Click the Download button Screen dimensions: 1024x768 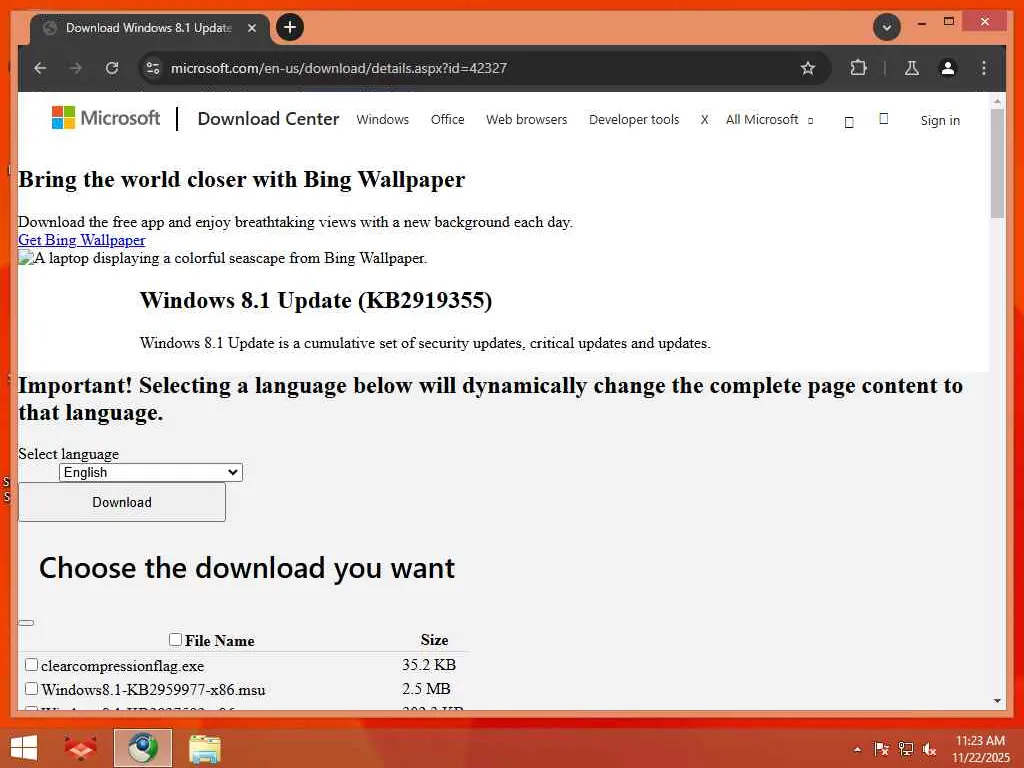point(122,502)
